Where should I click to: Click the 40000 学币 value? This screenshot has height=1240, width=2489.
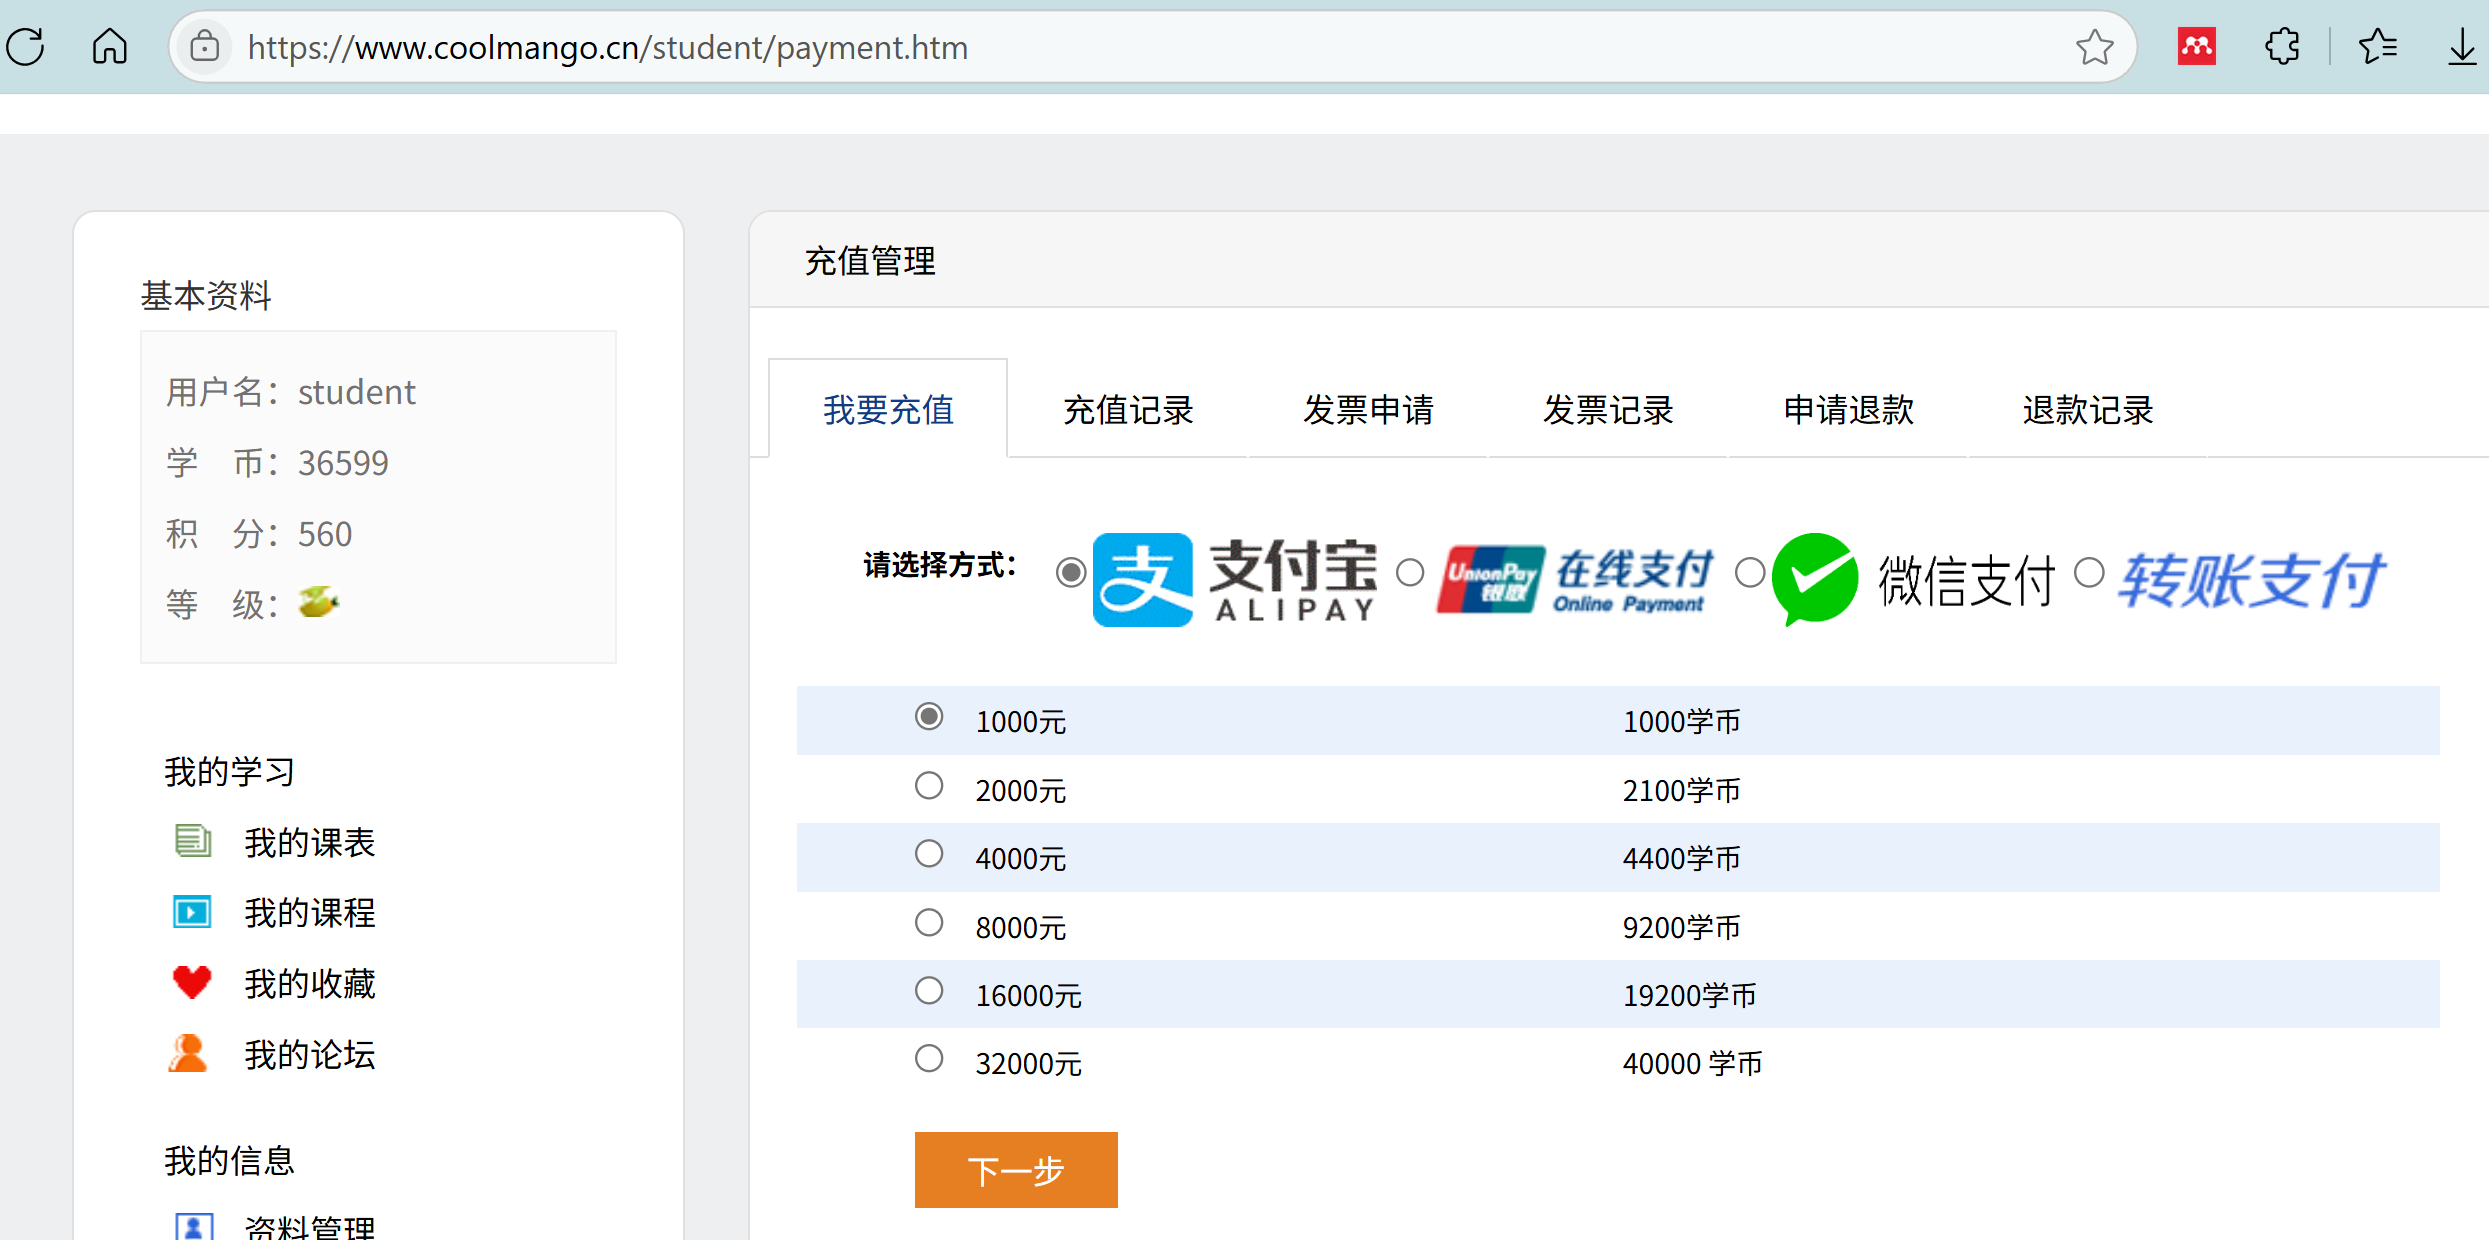pyautogui.click(x=1692, y=1063)
